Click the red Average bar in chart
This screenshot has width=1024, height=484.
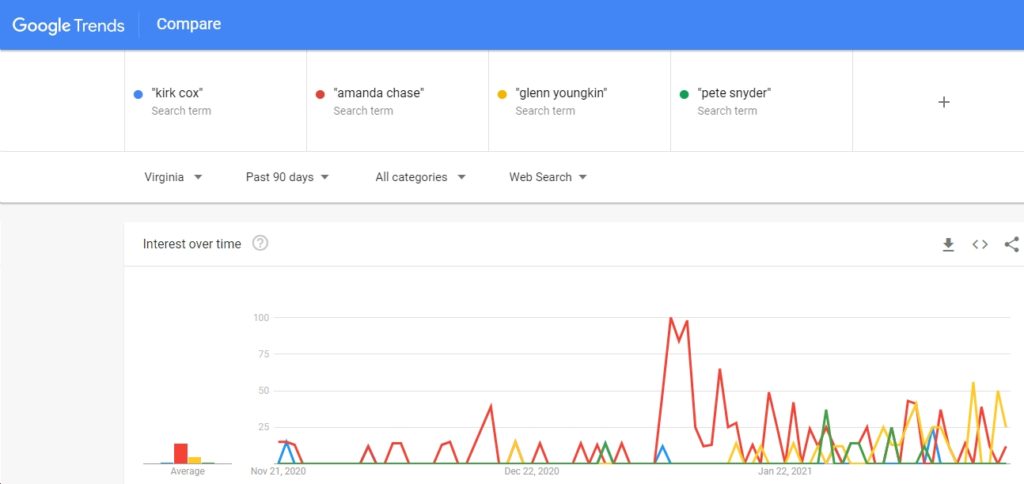pos(181,453)
